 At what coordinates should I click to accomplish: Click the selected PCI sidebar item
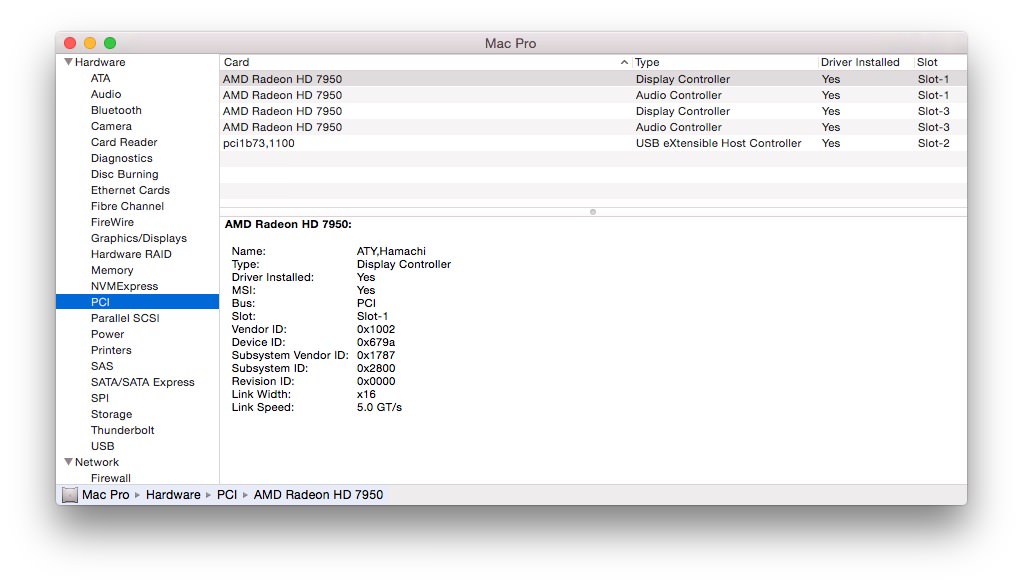pyautogui.click(x=137, y=301)
